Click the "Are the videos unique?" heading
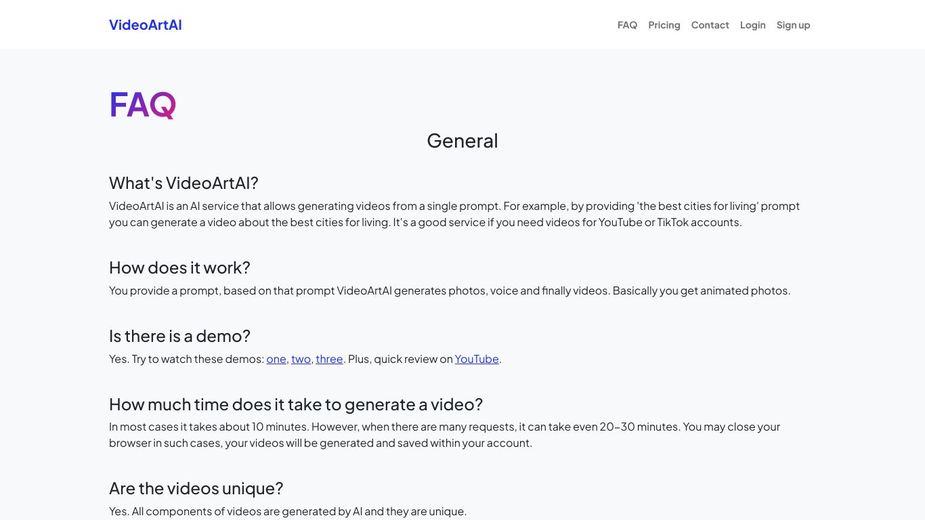925x520 pixels. click(196, 488)
